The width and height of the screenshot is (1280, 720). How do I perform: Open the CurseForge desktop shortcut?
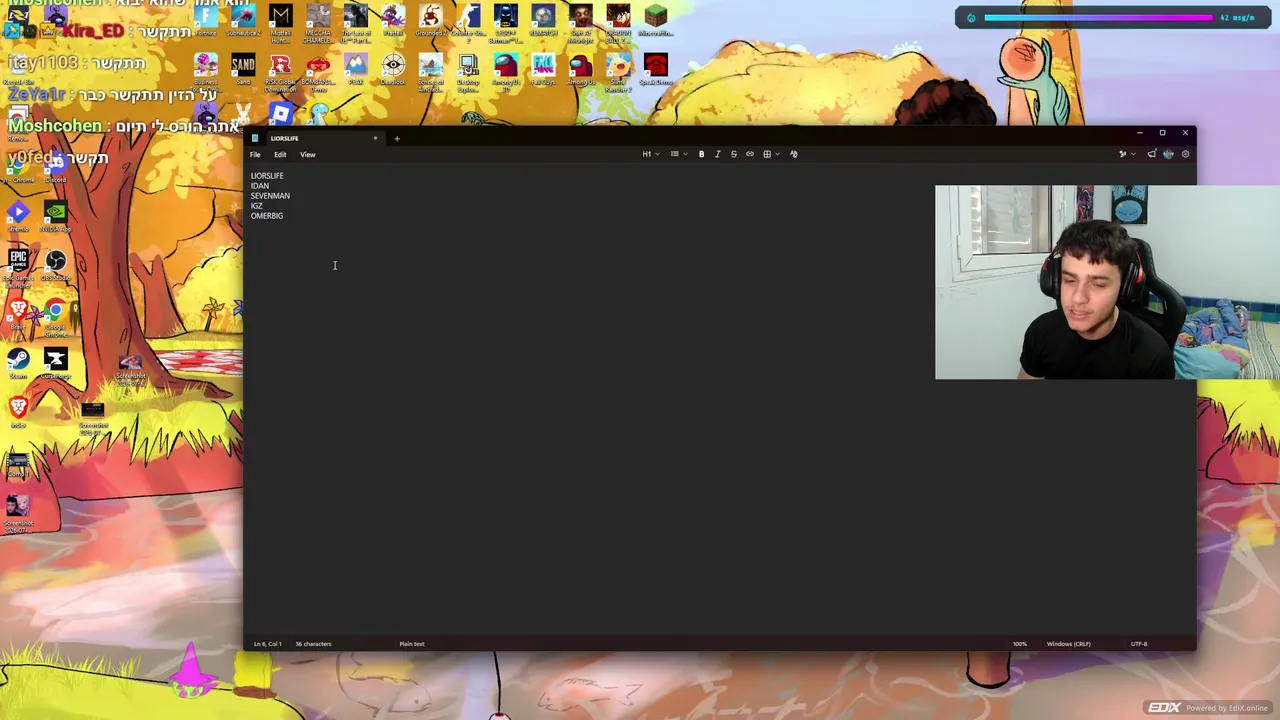click(56, 362)
